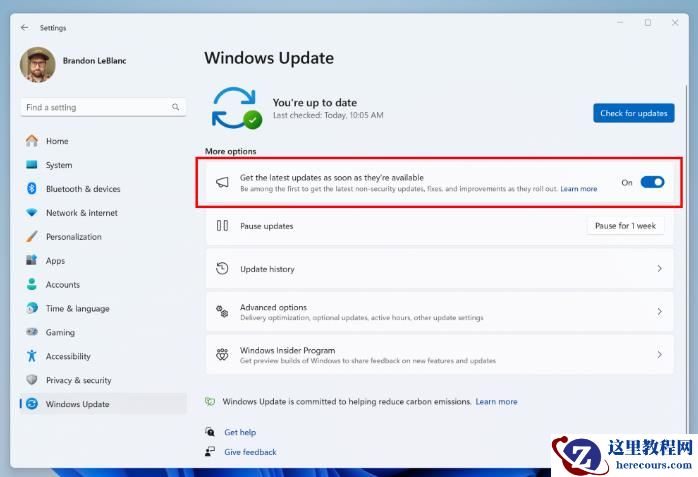Image resolution: width=698 pixels, height=477 pixels.
Task: Click the Get help icon
Action: click(x=210, y=432)
